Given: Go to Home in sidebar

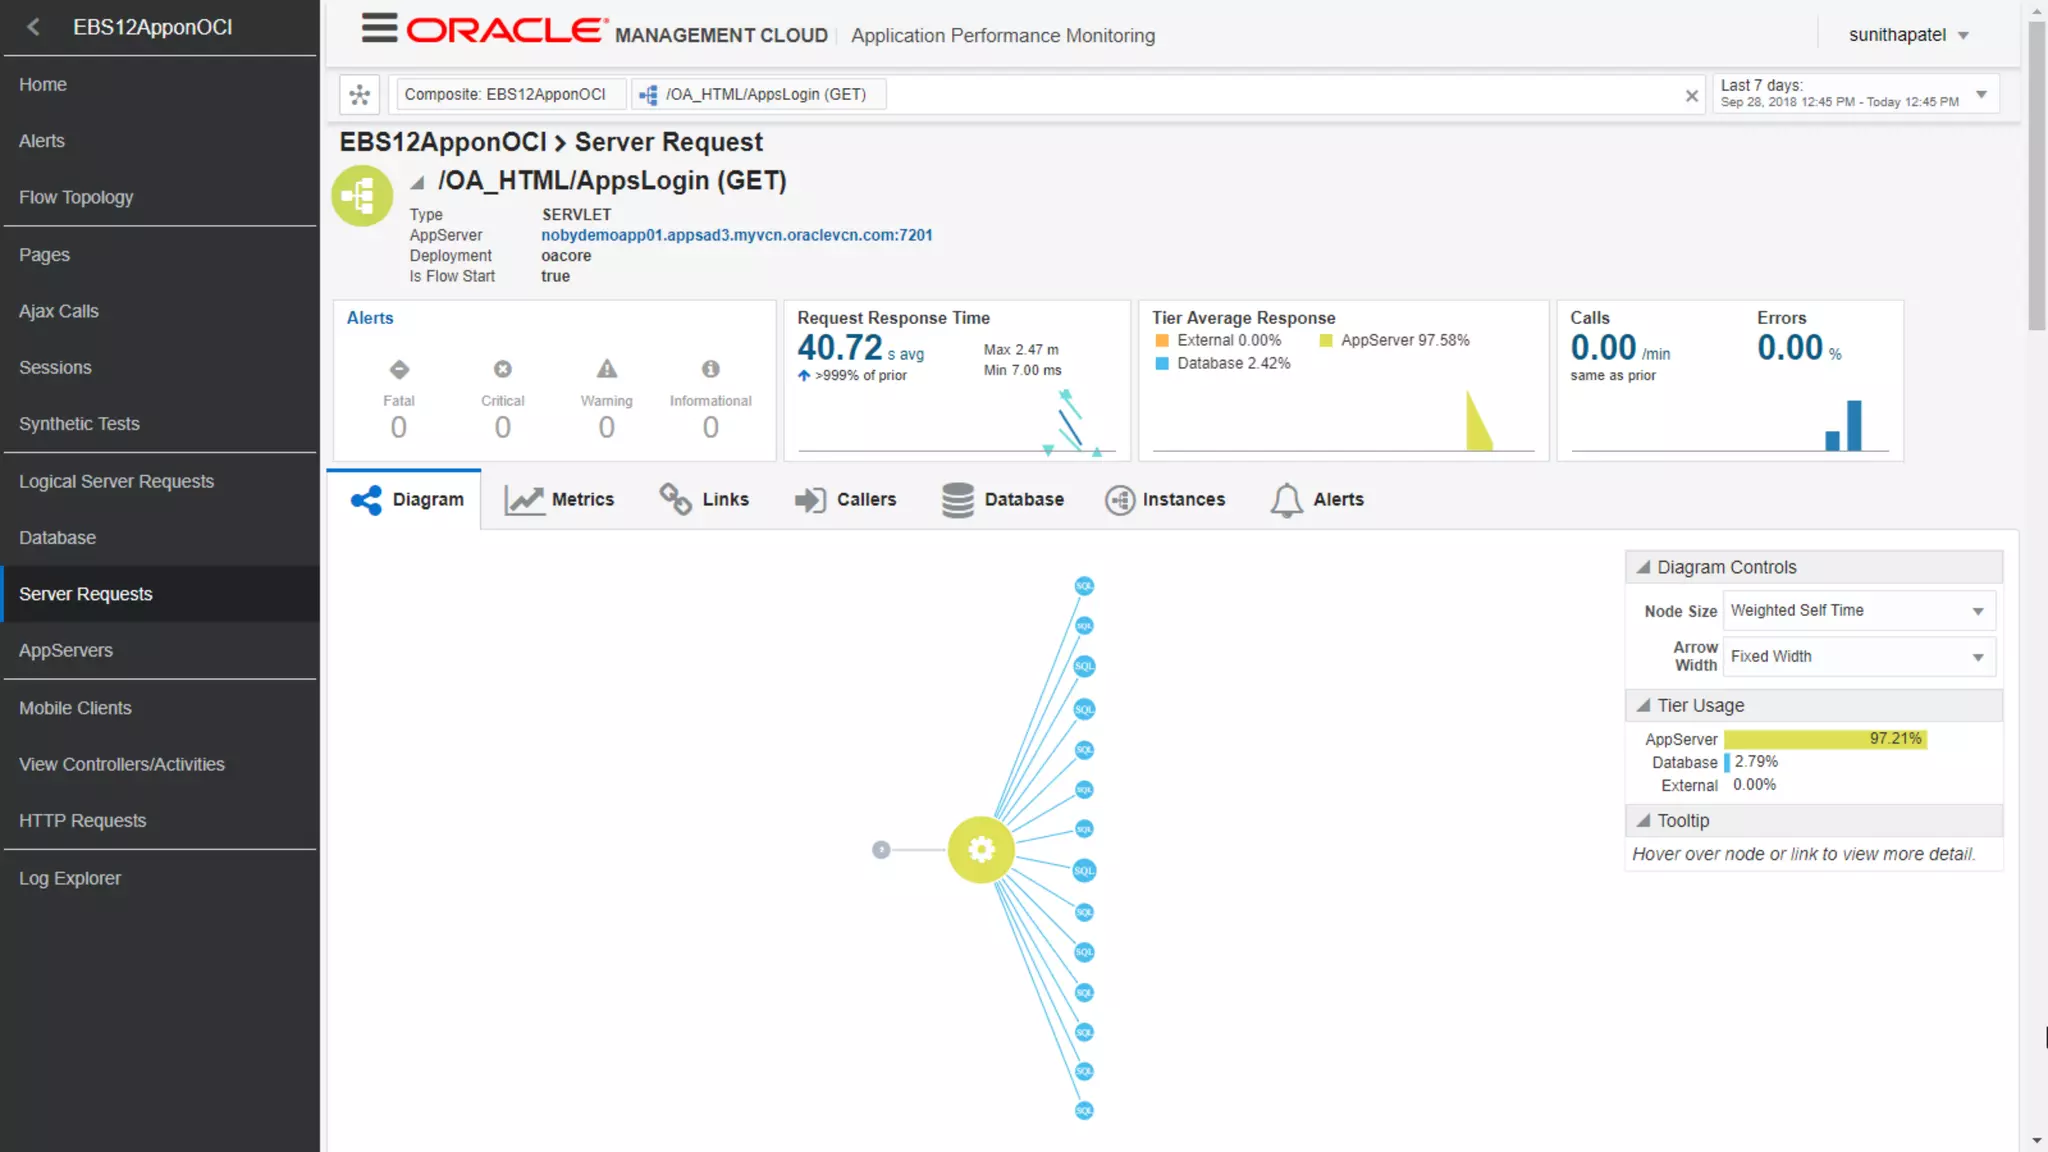Looking at the screenshot, I should (160, 85).
